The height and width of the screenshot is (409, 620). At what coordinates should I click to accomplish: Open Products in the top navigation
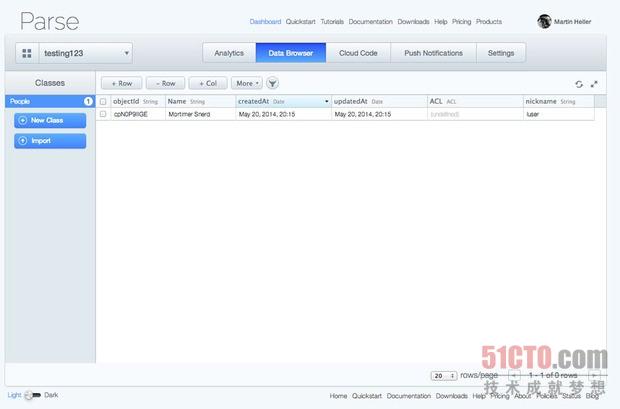tap(489, 22)
